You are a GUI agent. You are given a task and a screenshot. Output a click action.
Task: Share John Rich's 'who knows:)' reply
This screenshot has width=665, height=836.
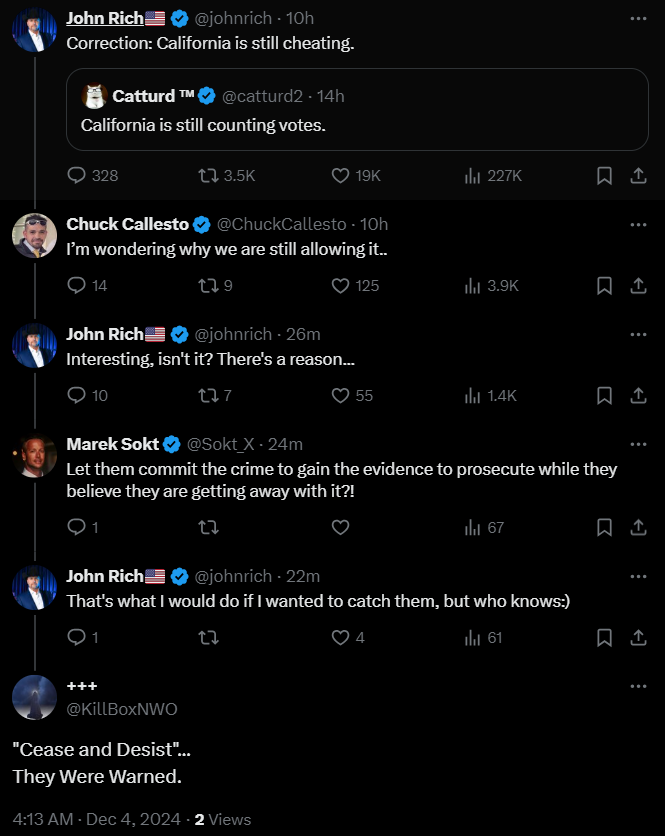point(637,637)
